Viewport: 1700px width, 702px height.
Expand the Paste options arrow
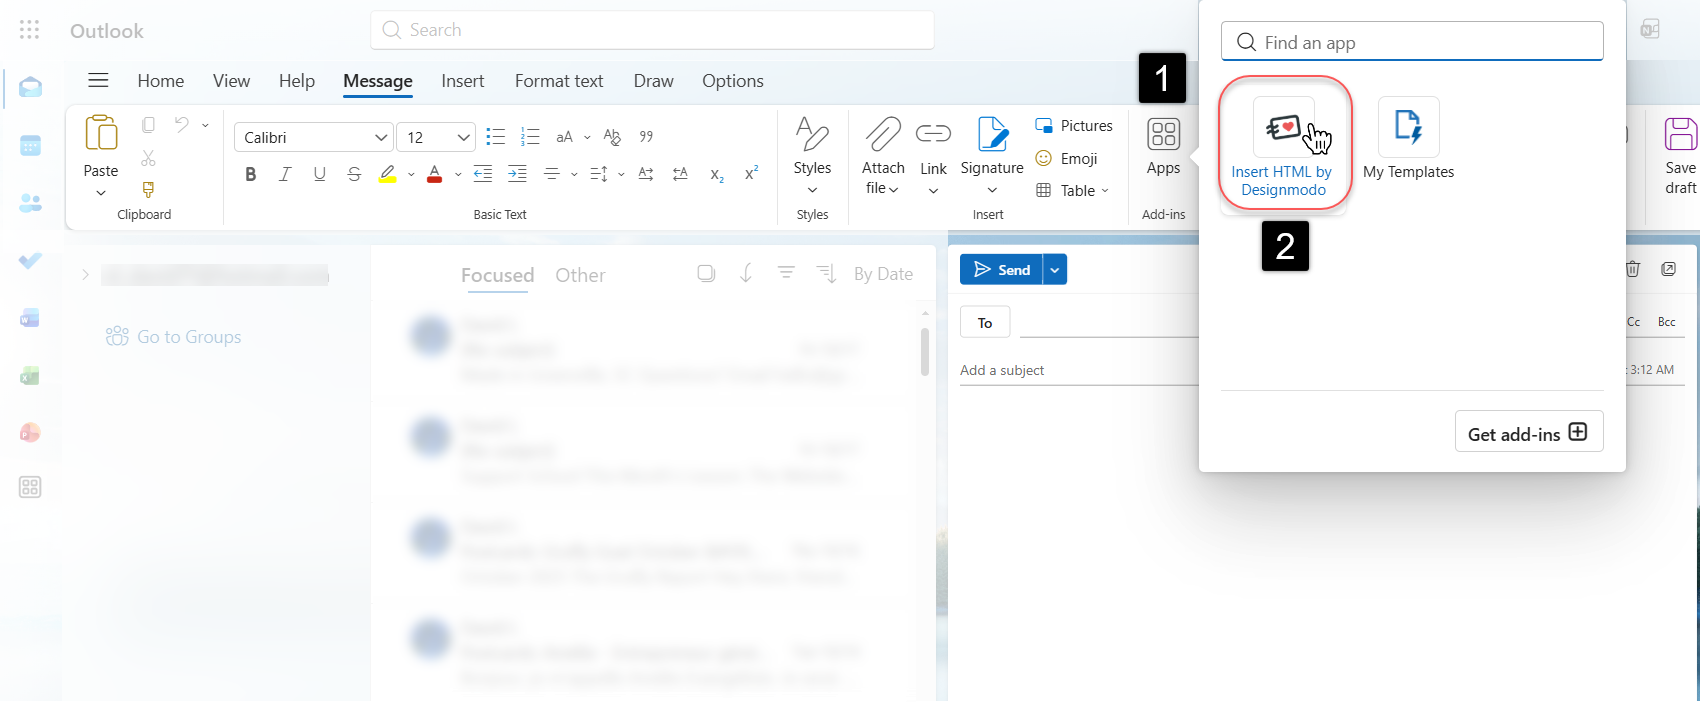pyautogui.click(x=101, y=193)
